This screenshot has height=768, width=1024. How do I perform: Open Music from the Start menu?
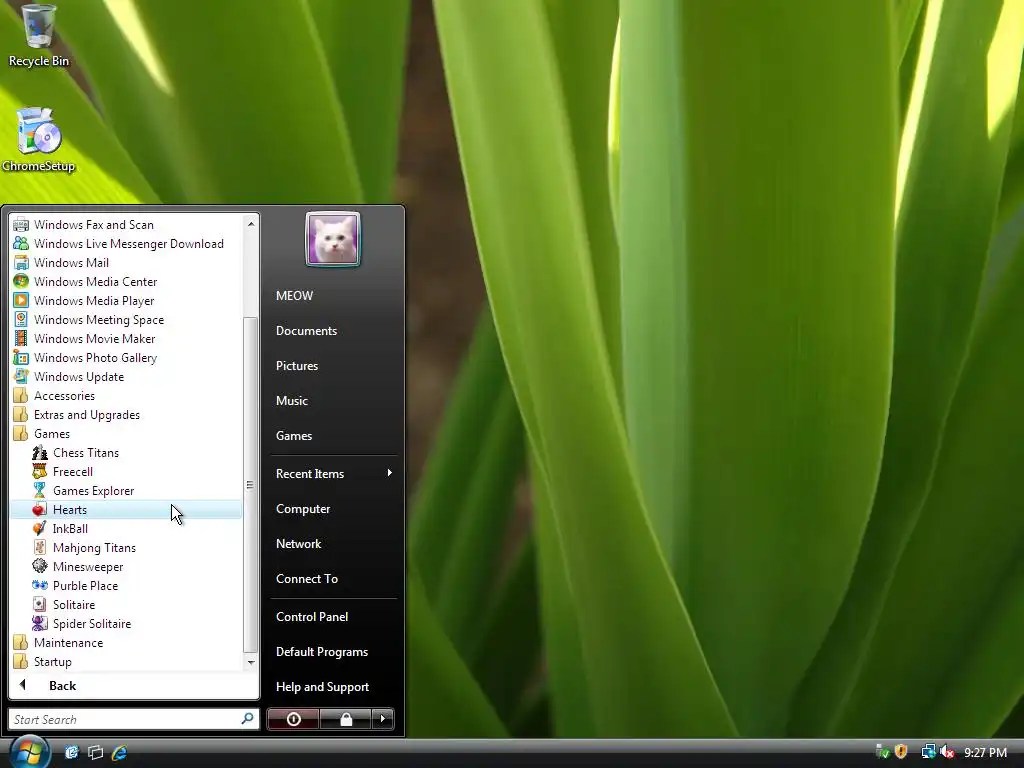point(292,401)
